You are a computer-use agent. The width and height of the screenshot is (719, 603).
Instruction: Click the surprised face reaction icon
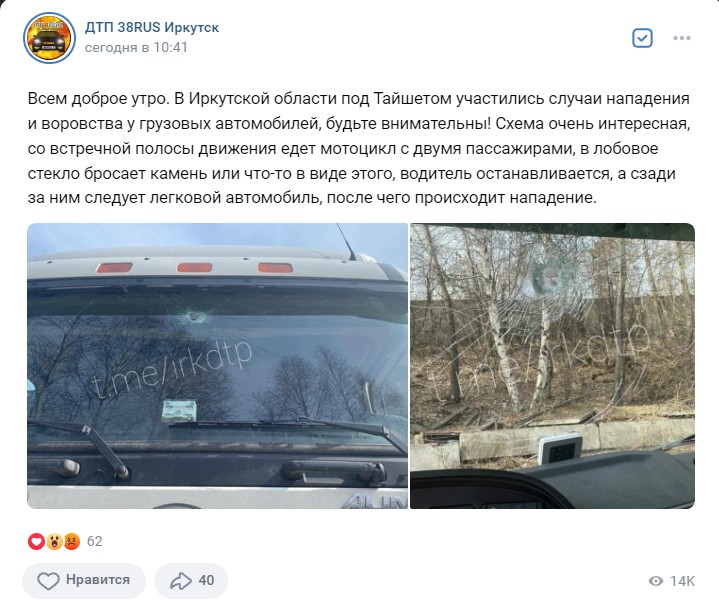point(54,542)
